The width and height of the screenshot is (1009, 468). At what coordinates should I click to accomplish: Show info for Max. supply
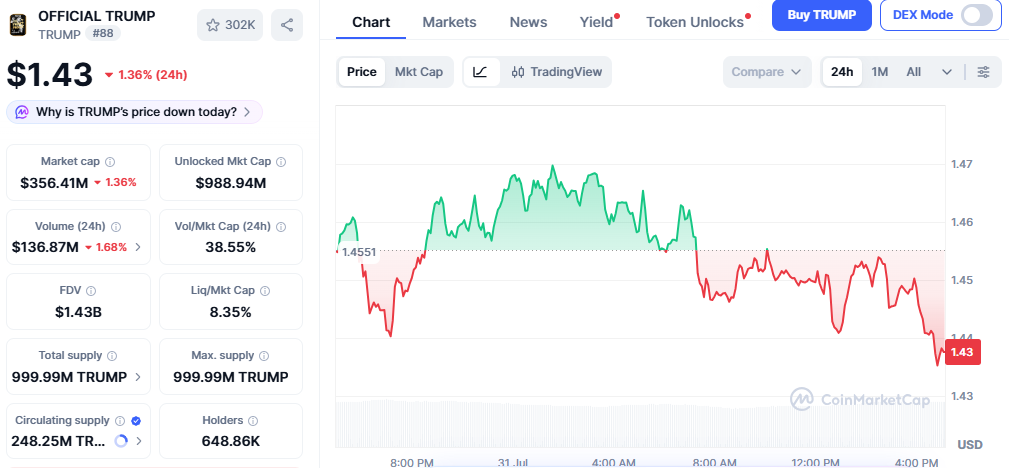click(x=264, y=355)
